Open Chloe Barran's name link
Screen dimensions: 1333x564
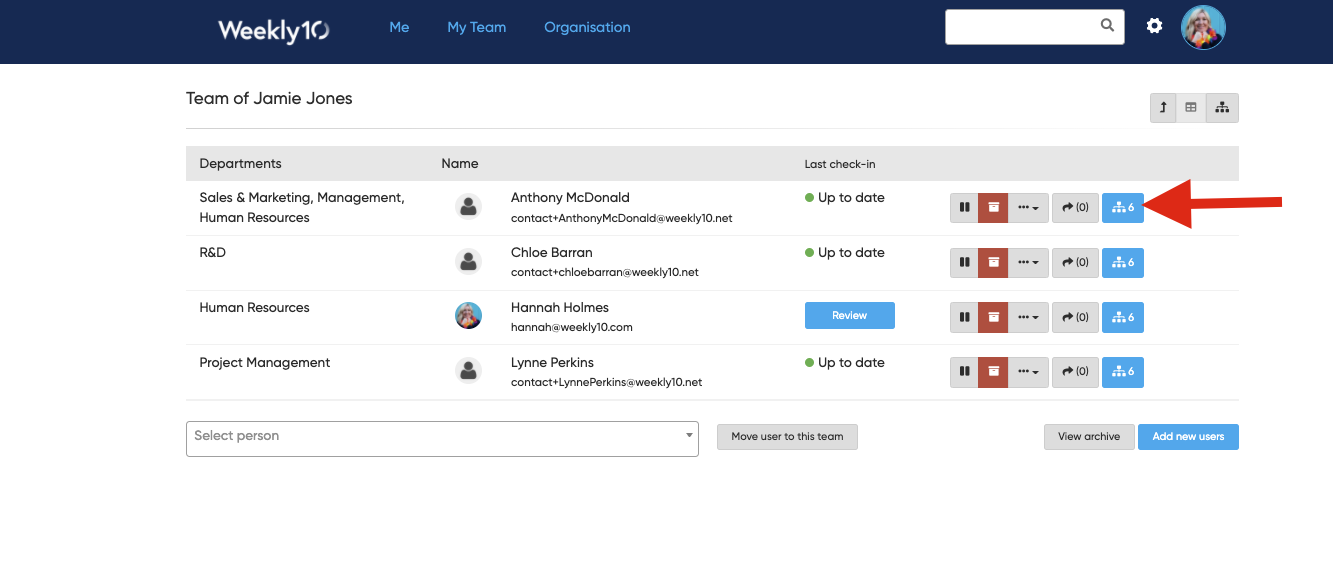(551, 253)
